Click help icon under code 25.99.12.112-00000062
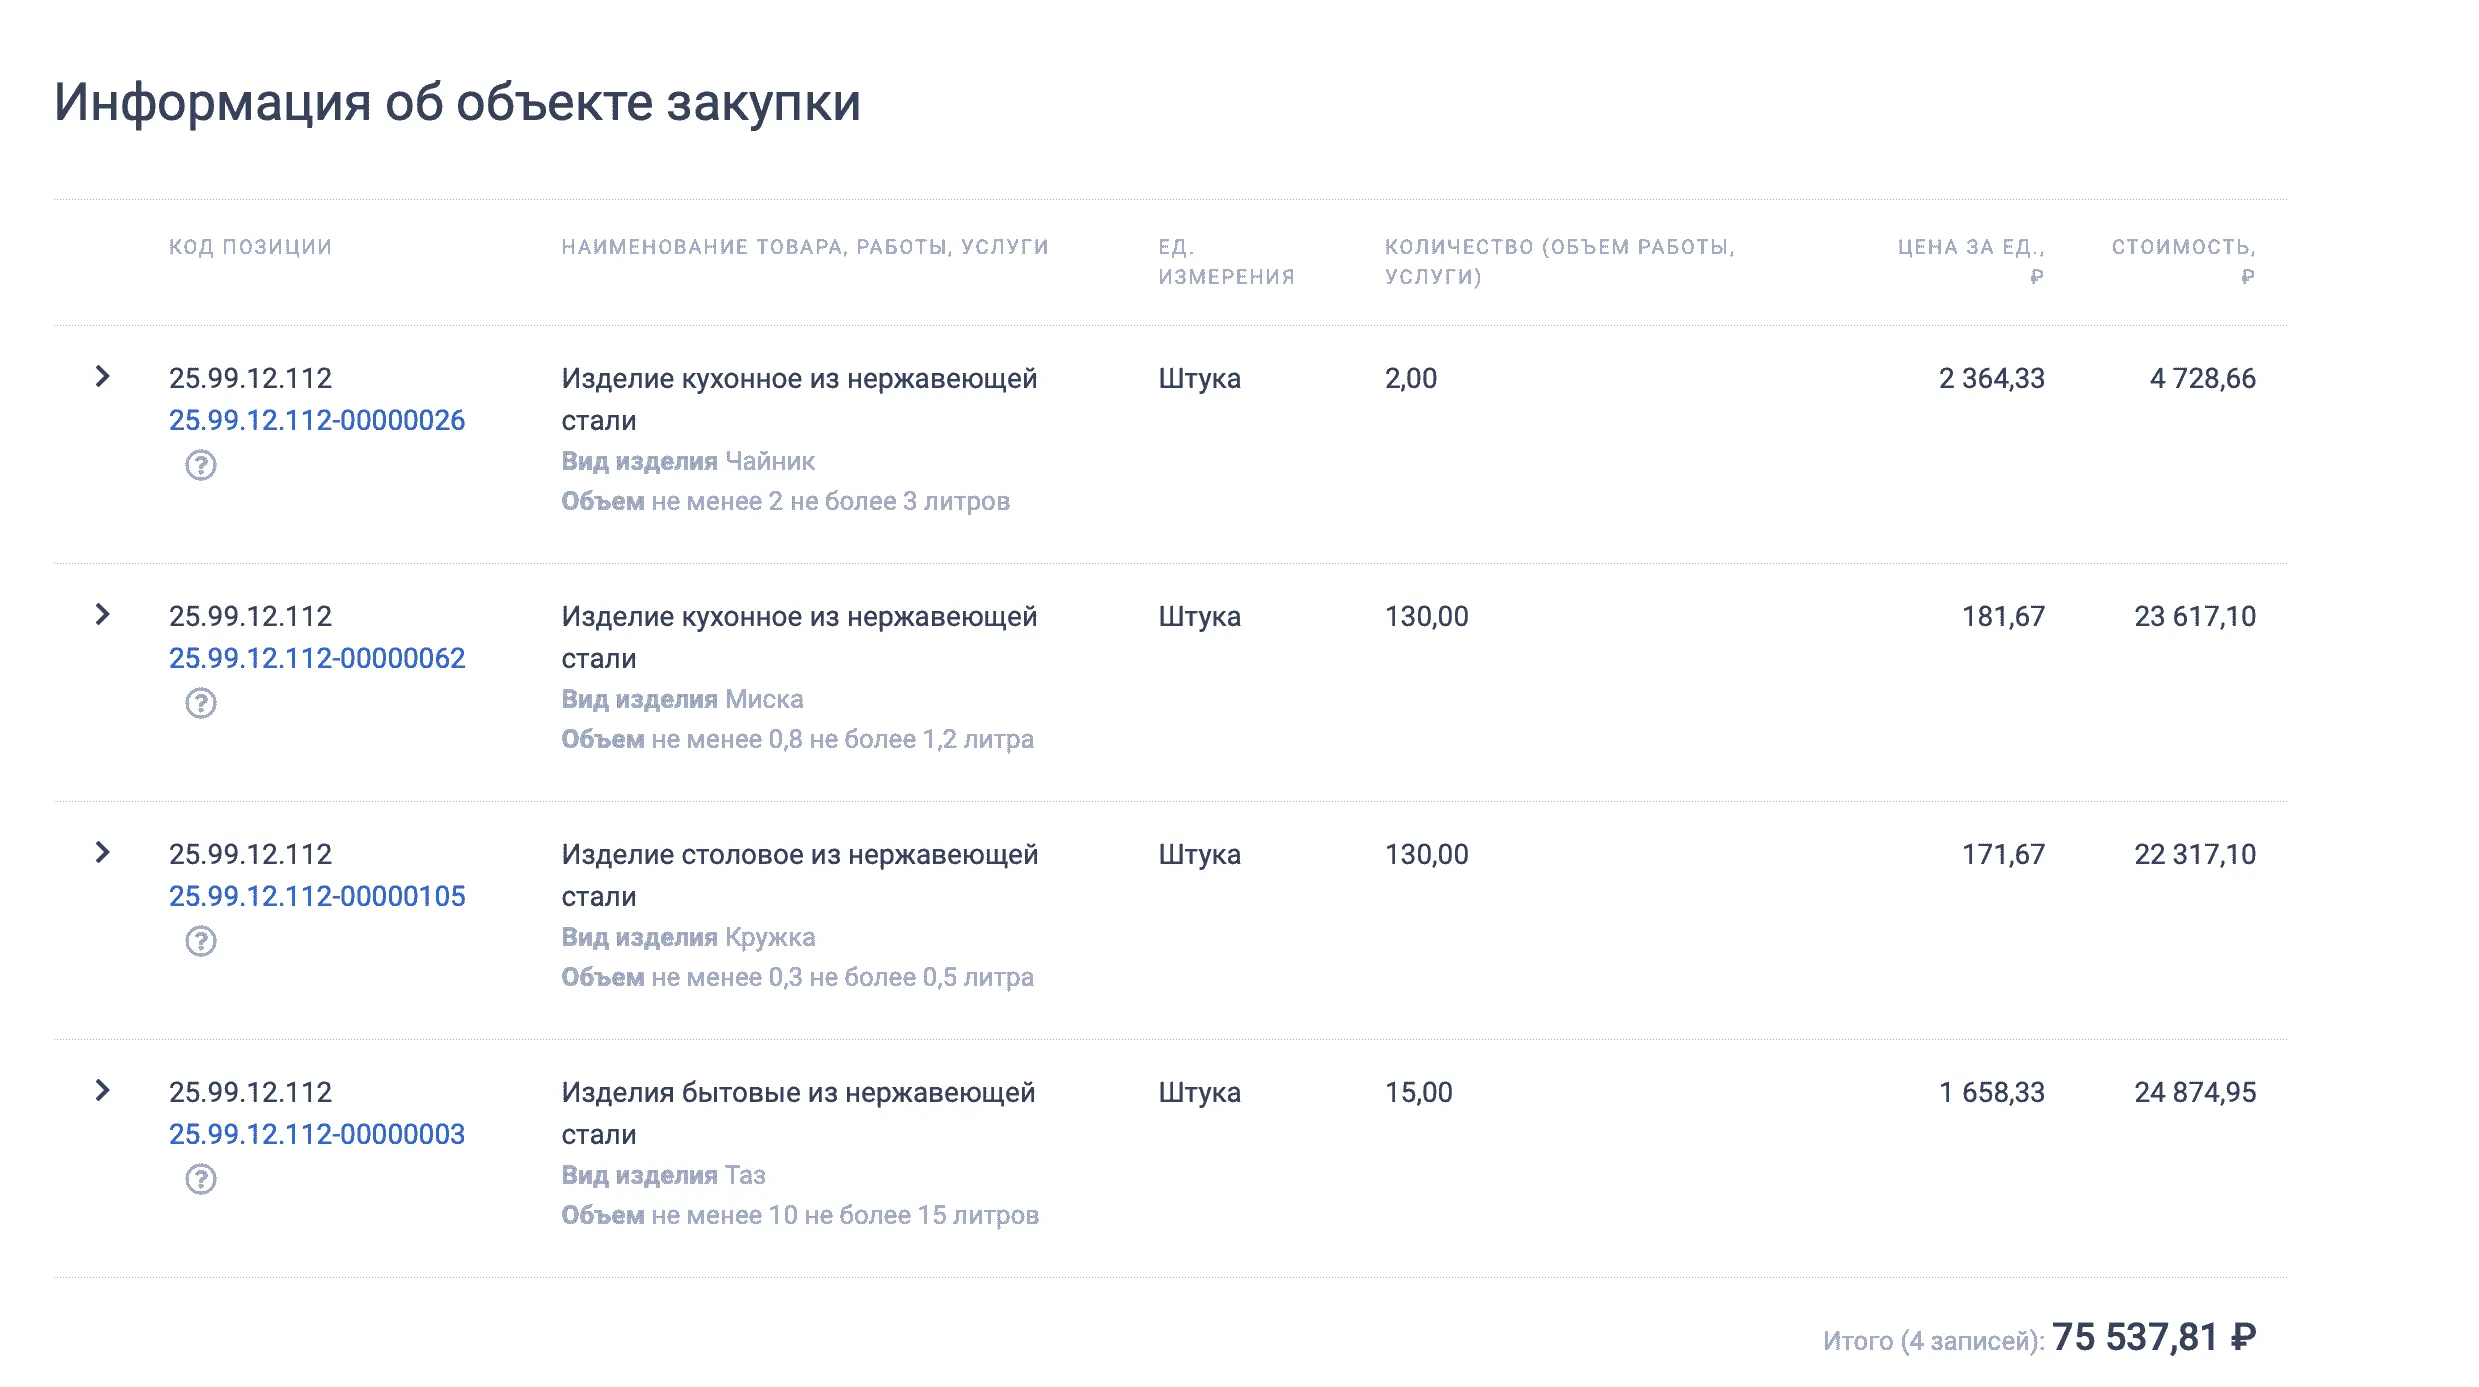2479x1387 pixels. (201, 703)
